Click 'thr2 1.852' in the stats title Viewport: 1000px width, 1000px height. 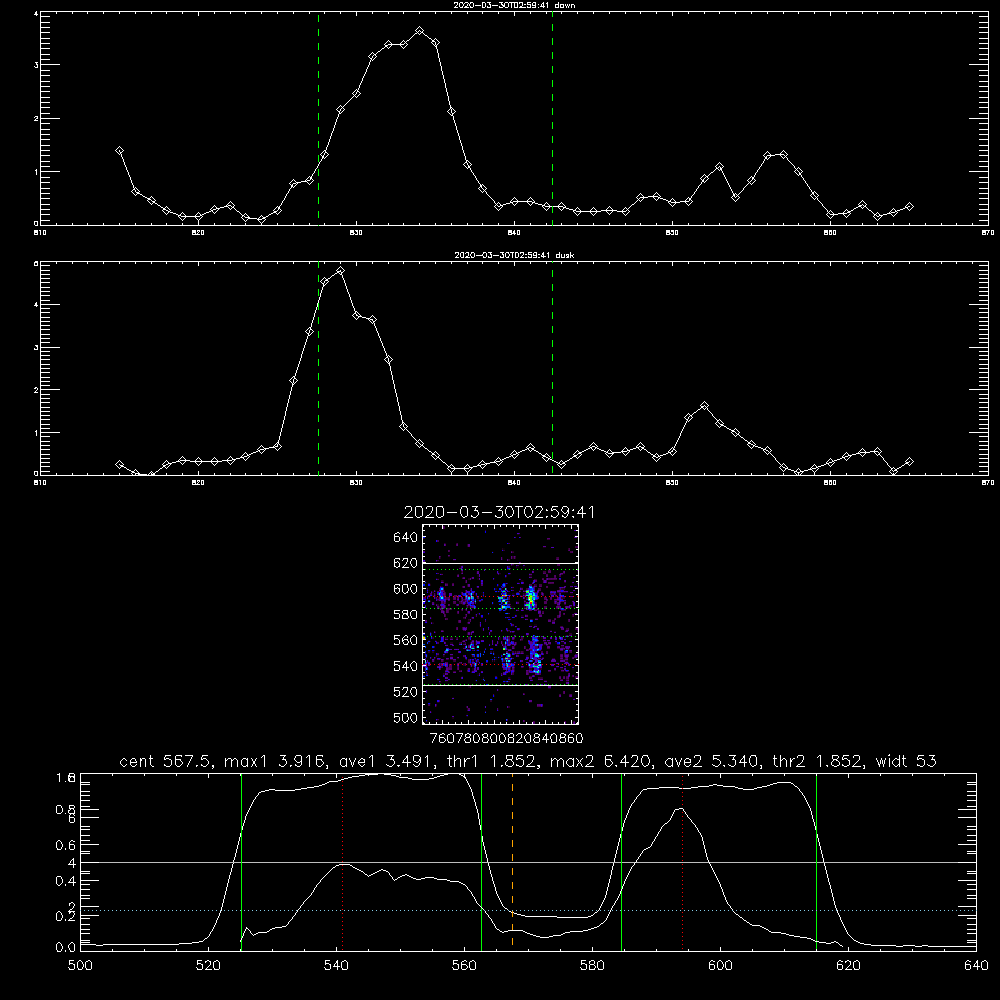tap(818, 761)
